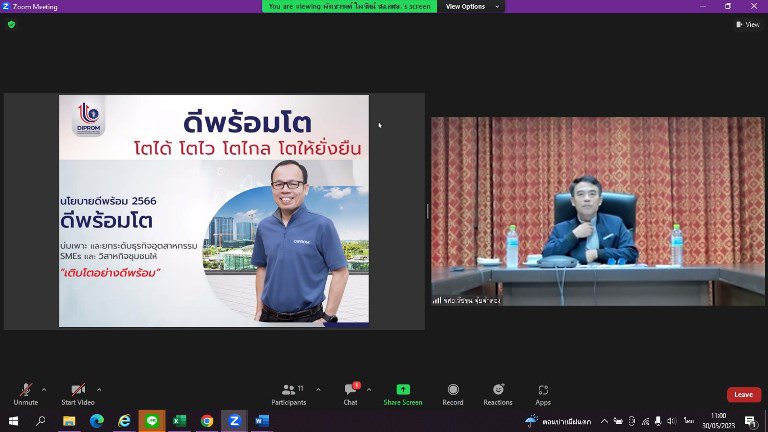
Task: Open the Apps panel
Action: tap(543, 394)
